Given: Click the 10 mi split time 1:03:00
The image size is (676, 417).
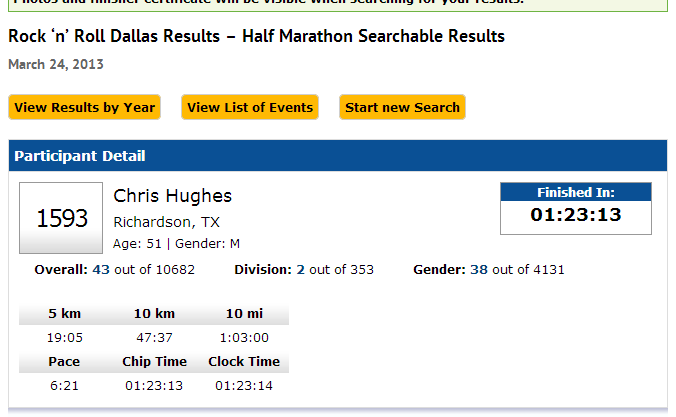Looking at the screenshot, I should point(244,338).
